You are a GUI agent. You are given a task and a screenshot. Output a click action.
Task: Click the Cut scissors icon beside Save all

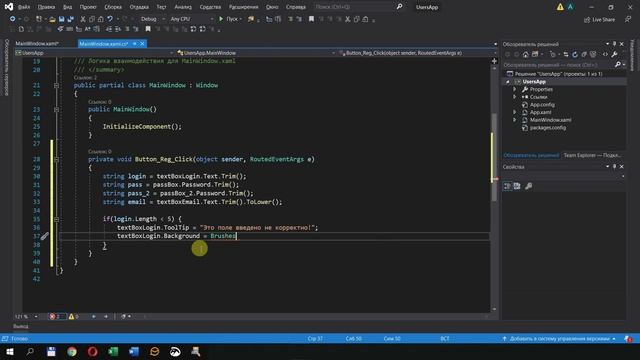[x=83, y=19]
